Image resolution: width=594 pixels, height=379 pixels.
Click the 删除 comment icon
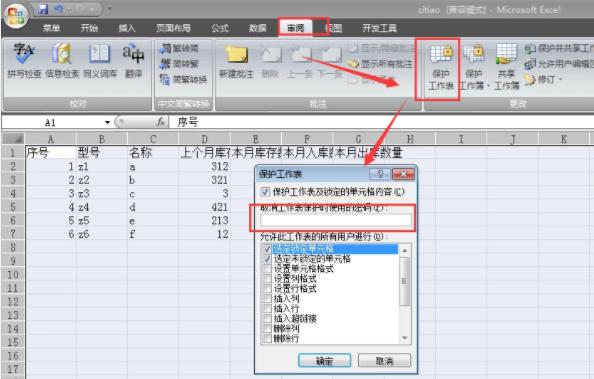[x=270, y=61]
